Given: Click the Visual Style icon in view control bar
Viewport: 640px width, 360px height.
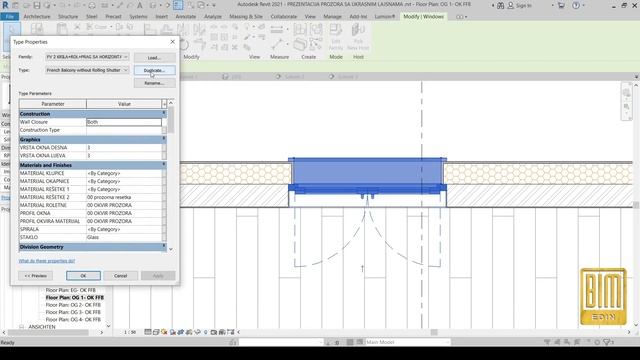Looking at the screenshot, I should point(156,332).
